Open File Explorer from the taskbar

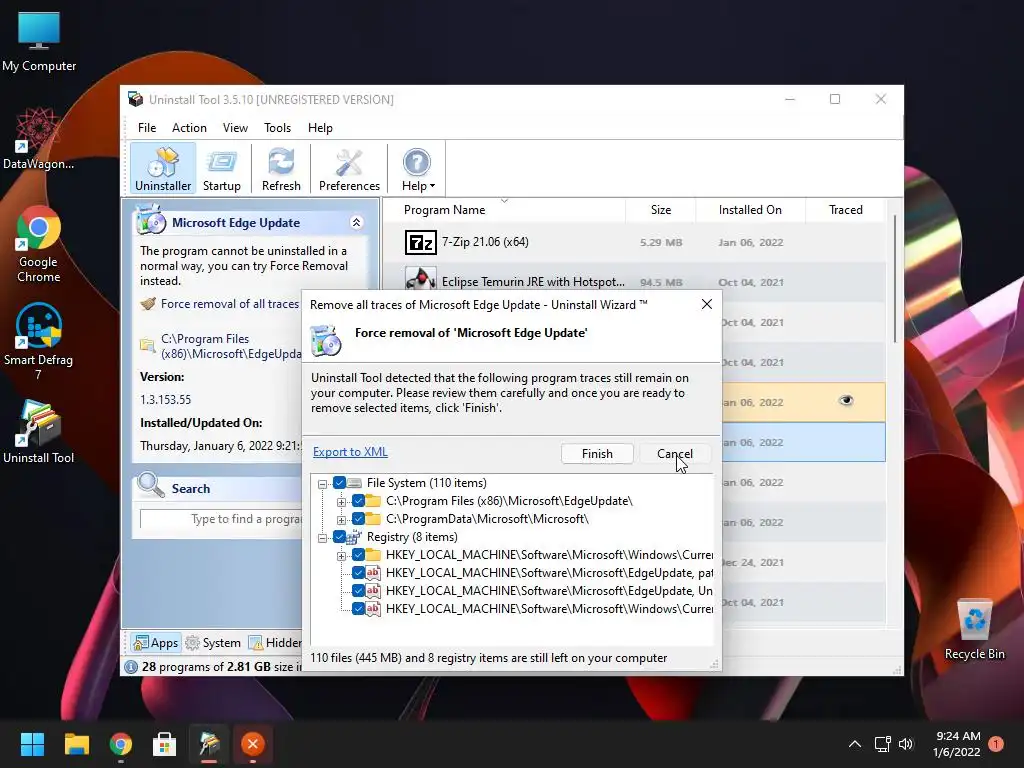(x=76, y=744)
